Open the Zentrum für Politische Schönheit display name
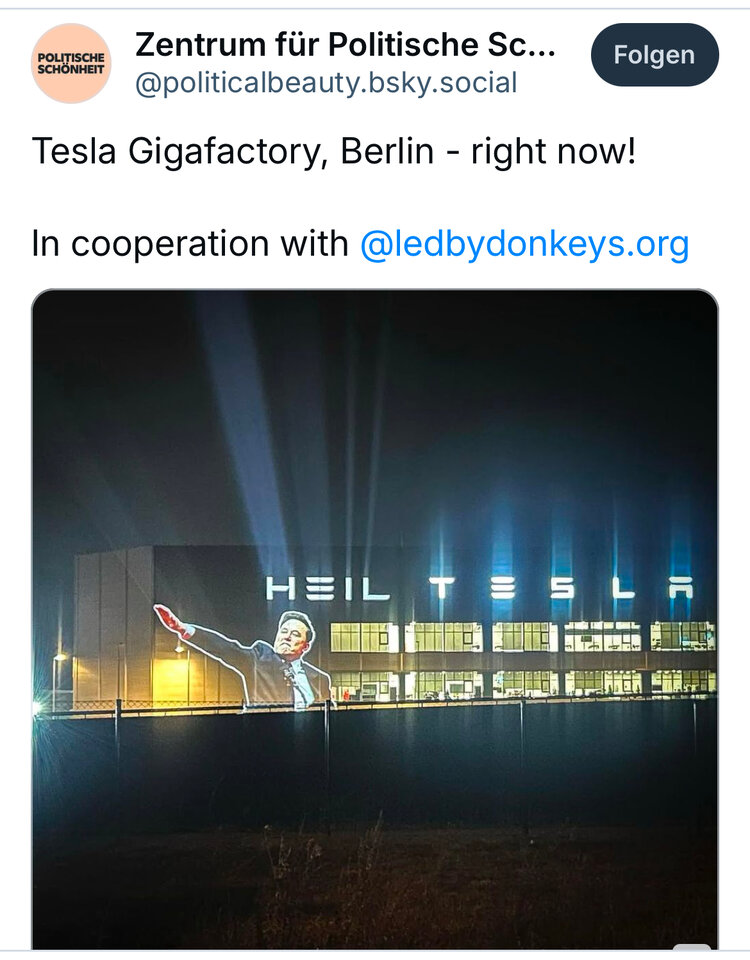Viewport: 750px width, 960px height. tap(345, 45)
